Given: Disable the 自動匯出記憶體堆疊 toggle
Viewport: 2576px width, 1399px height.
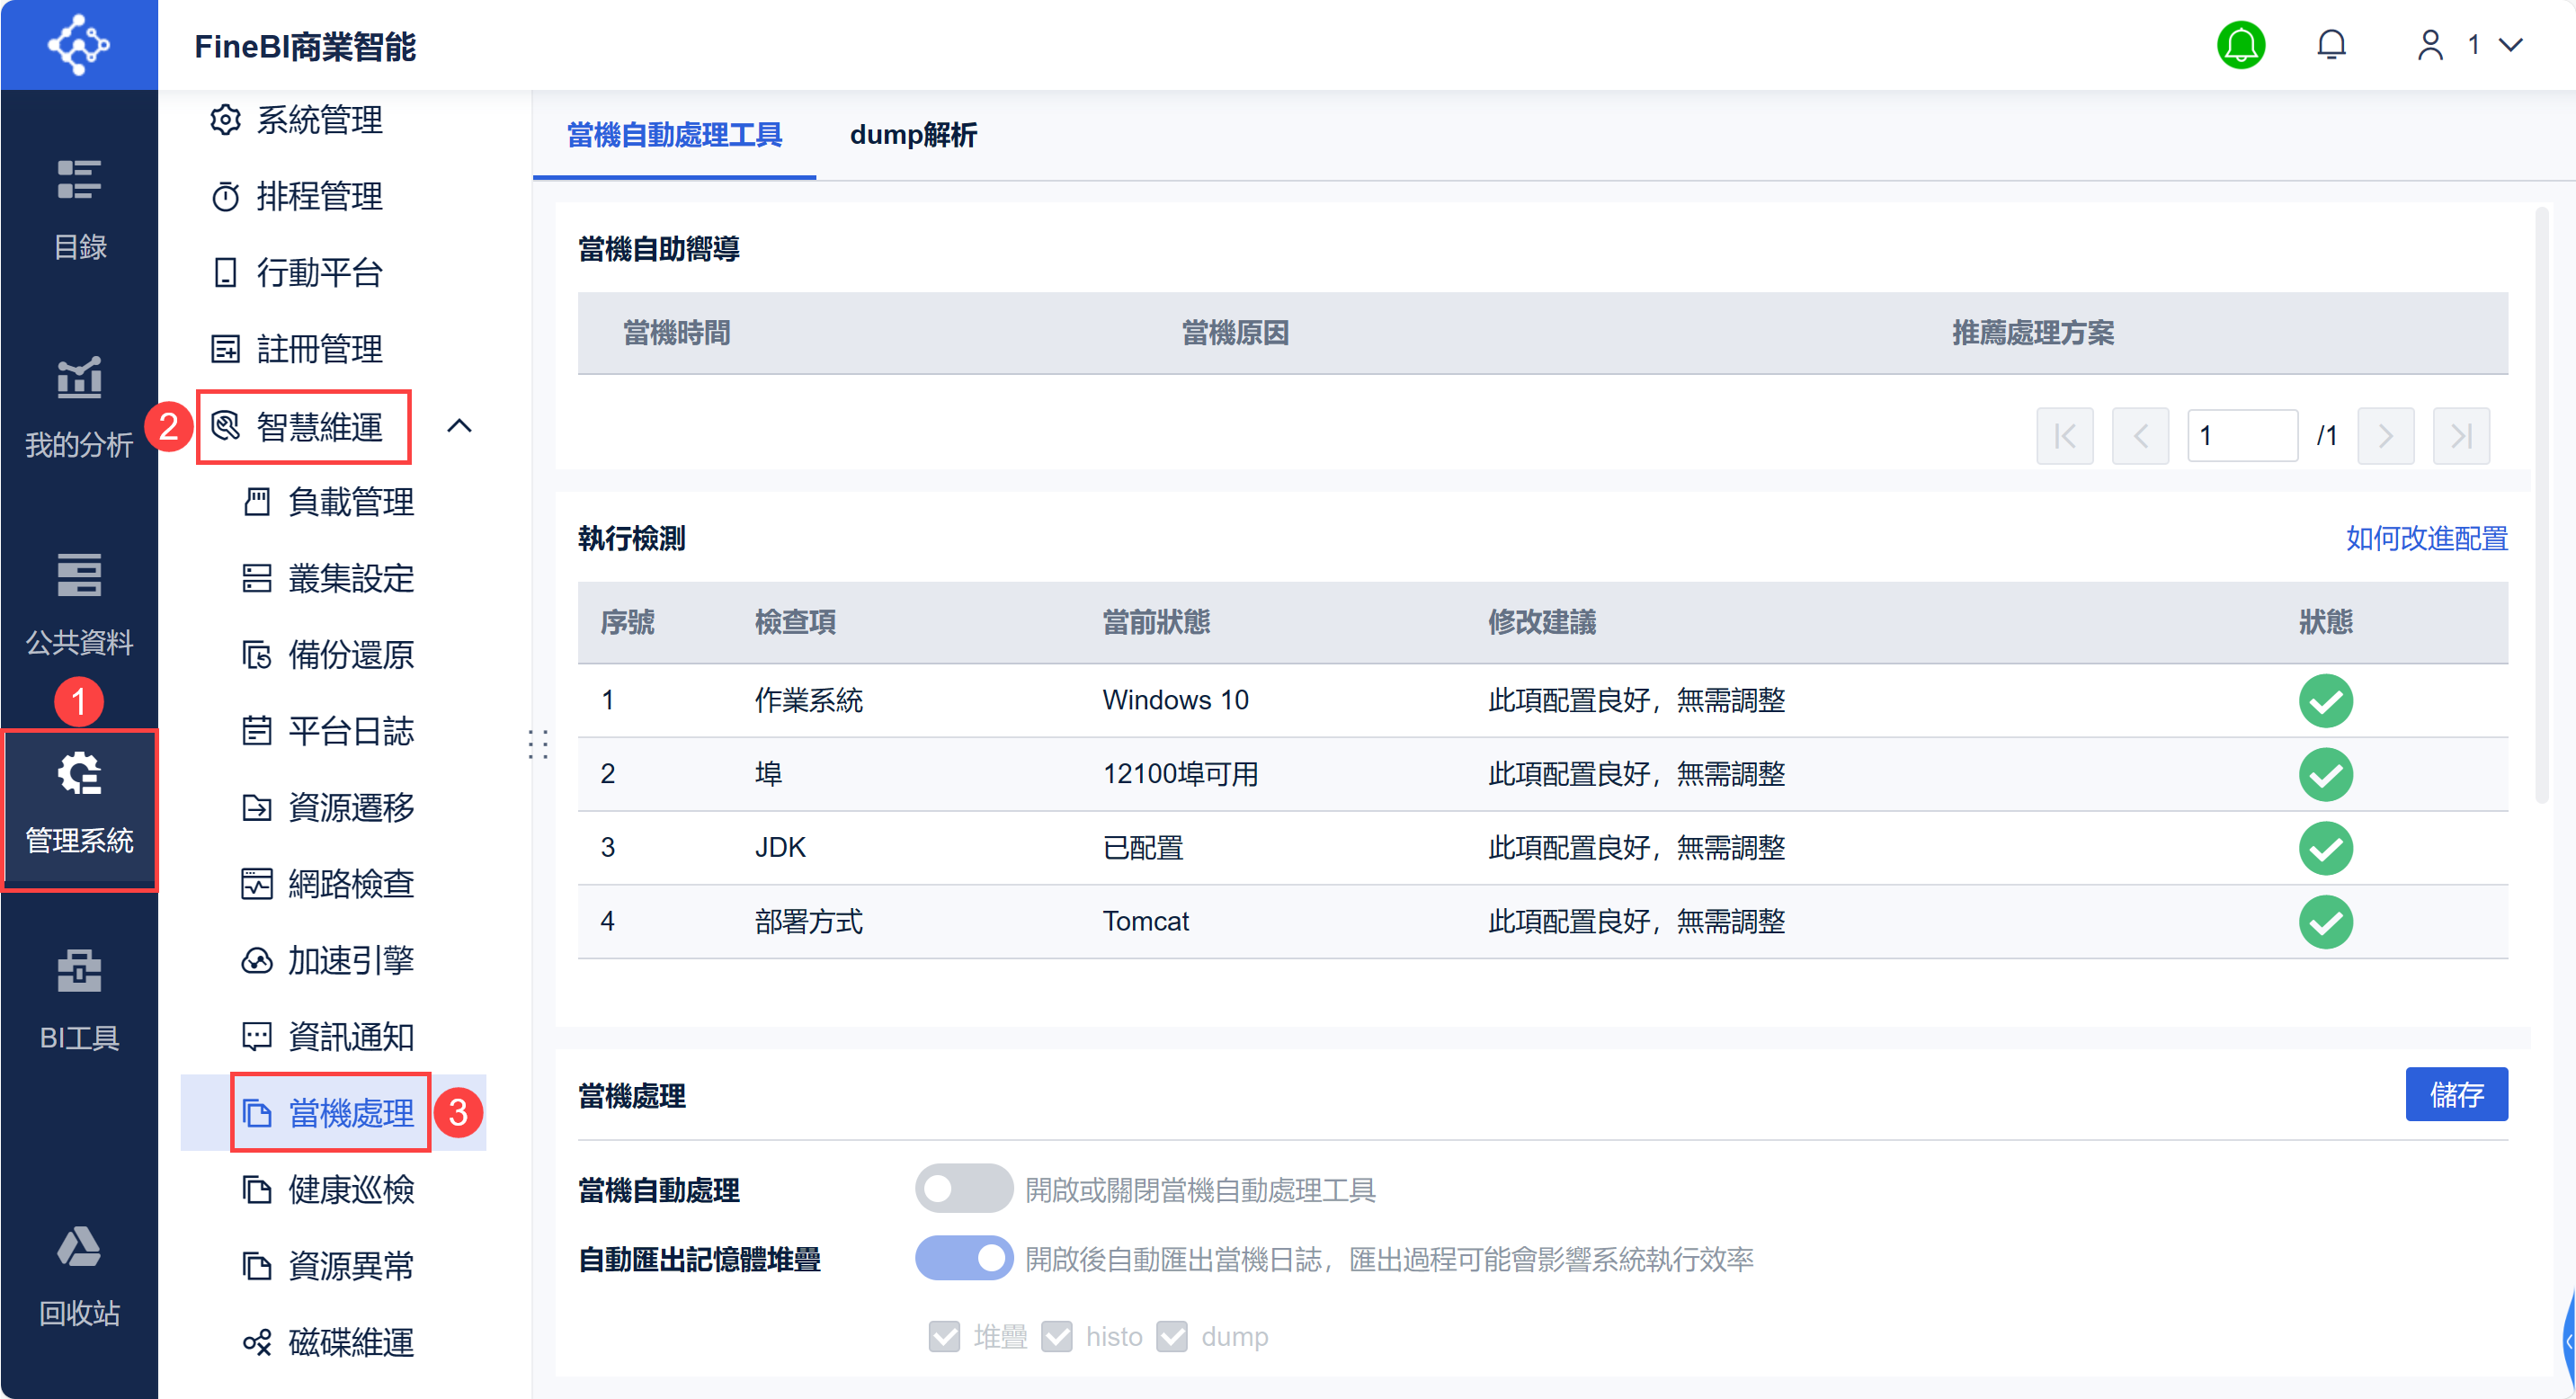Looking at the screenshot, I should [x=963, y=1258].
